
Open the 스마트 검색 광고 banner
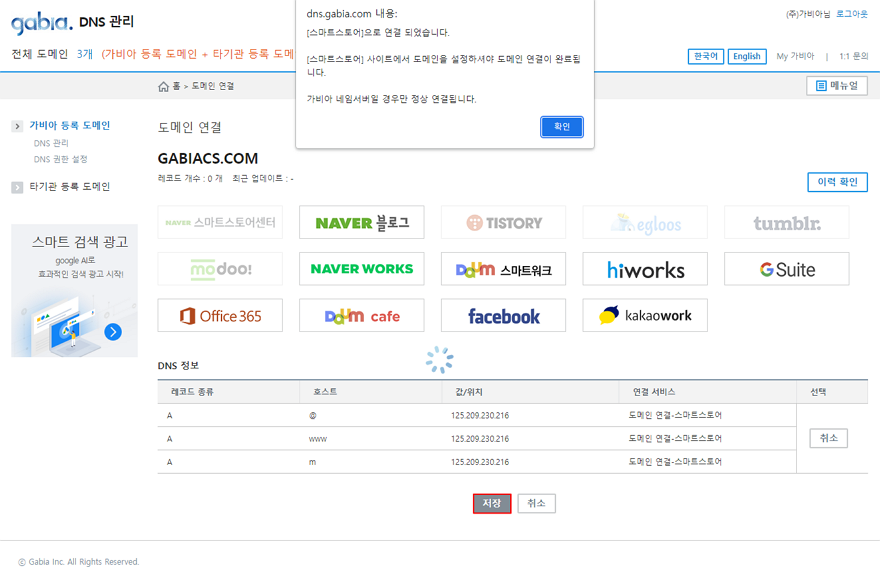(74, 291)
